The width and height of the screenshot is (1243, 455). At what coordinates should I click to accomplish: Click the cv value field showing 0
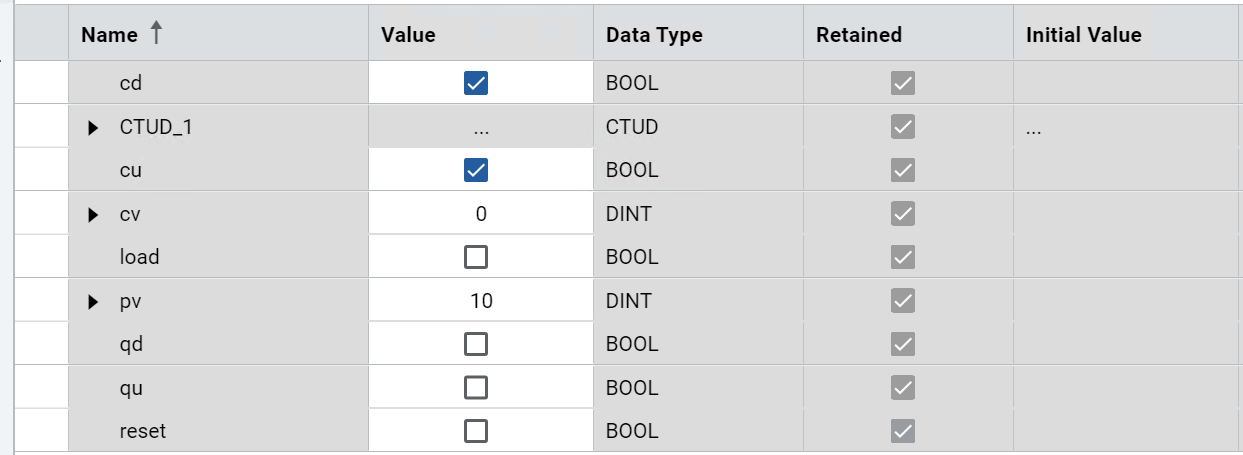point(481,214)
